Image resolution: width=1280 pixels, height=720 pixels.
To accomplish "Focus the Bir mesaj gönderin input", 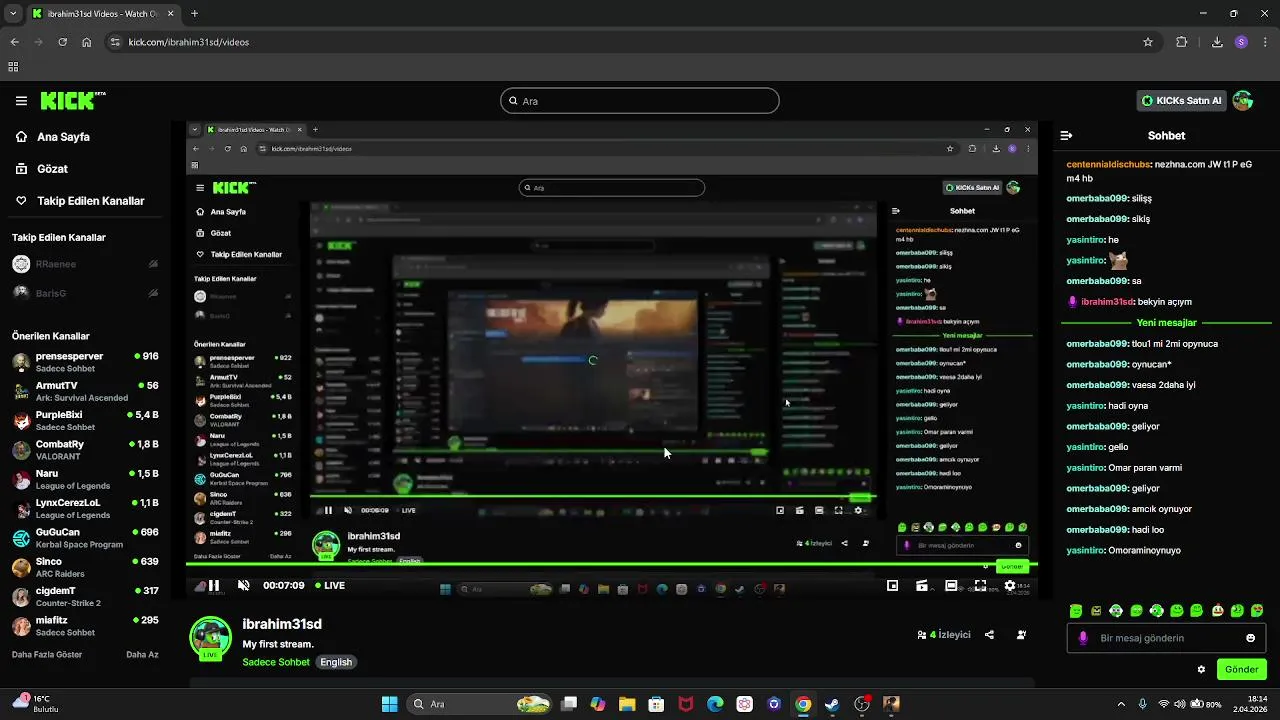I will (1166, 638).
